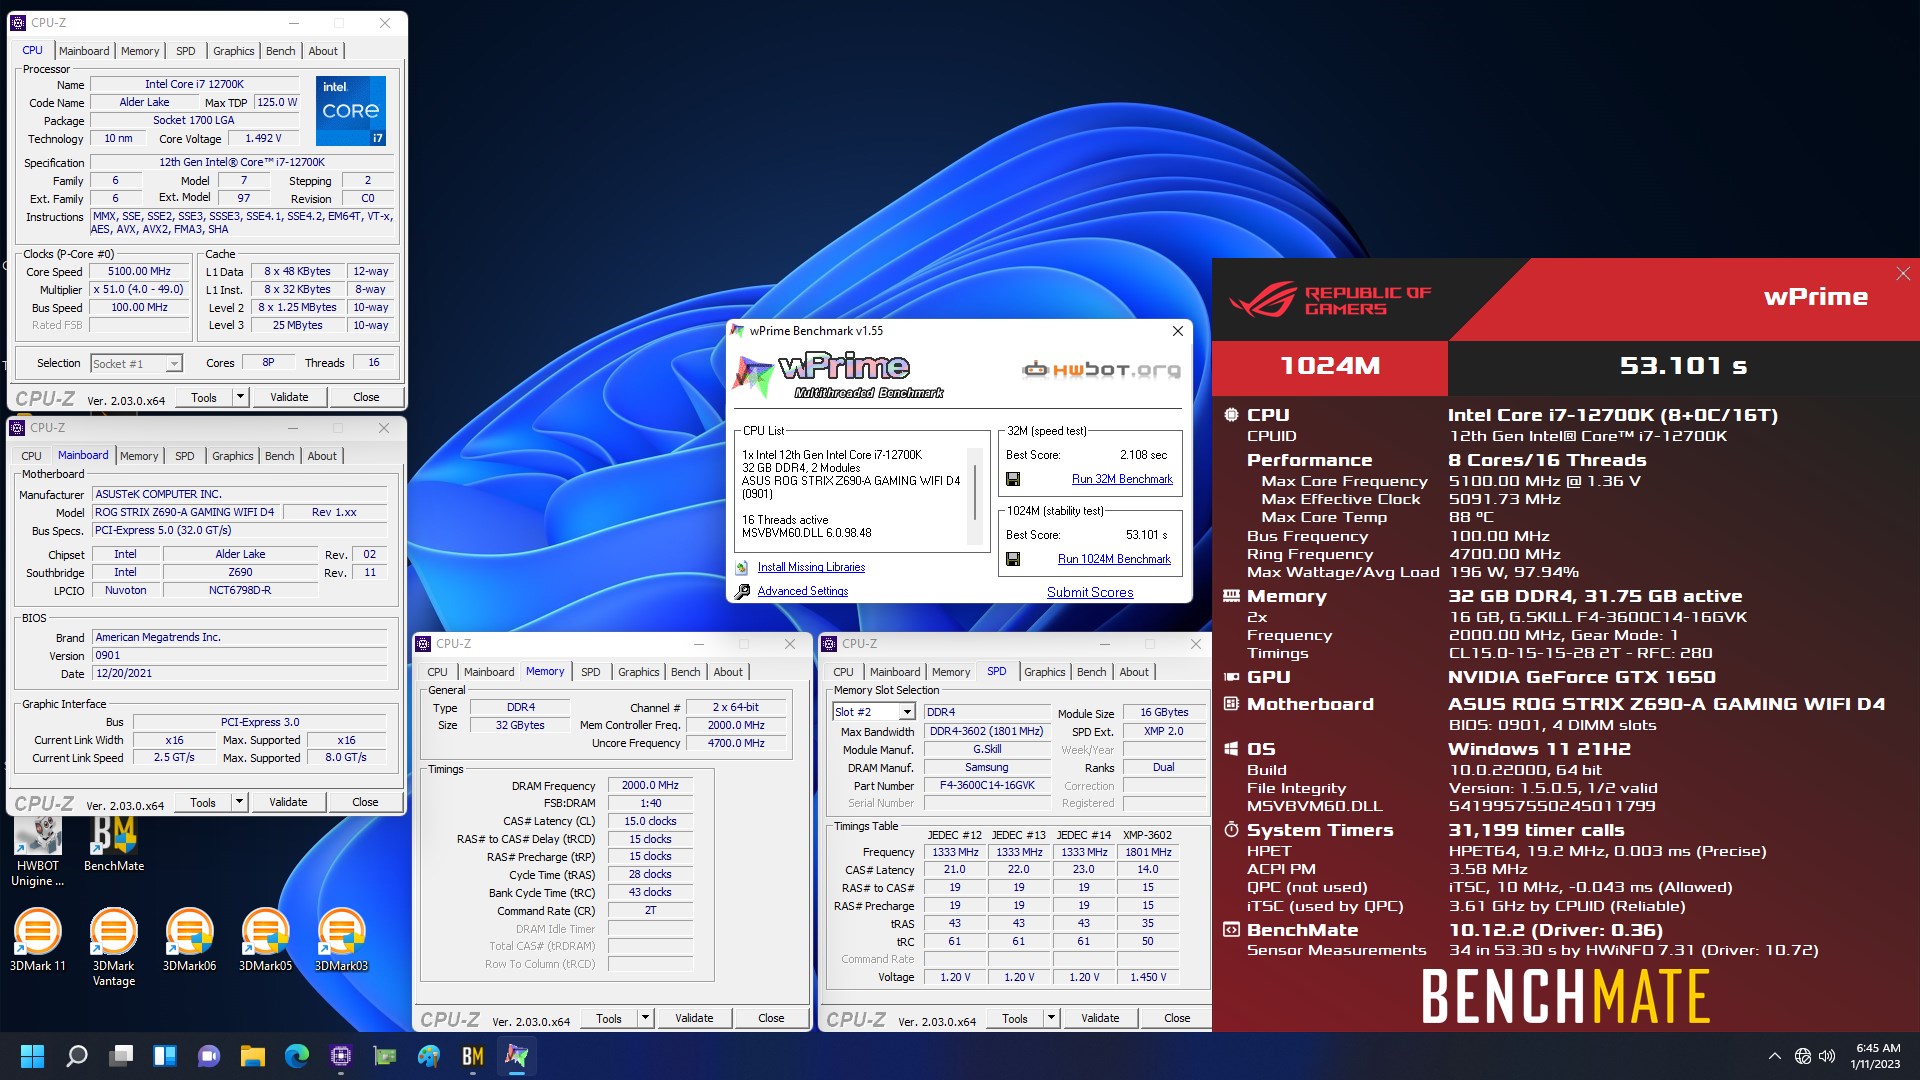This screenshot has width=1920, height=1080.
Task: Click Close button in CPU-Z Memory window
Action: point(771,1018)
